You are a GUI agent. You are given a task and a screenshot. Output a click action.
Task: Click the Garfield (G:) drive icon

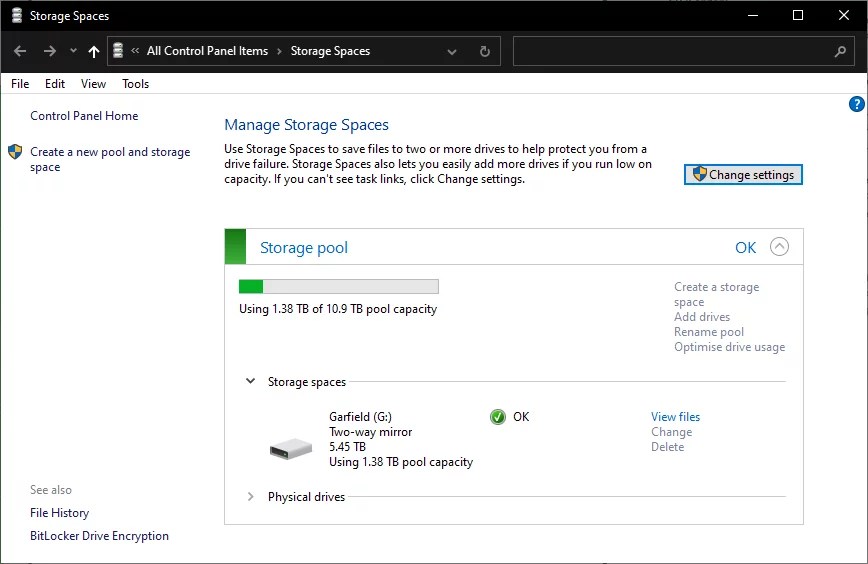click(x=291, y=449)
